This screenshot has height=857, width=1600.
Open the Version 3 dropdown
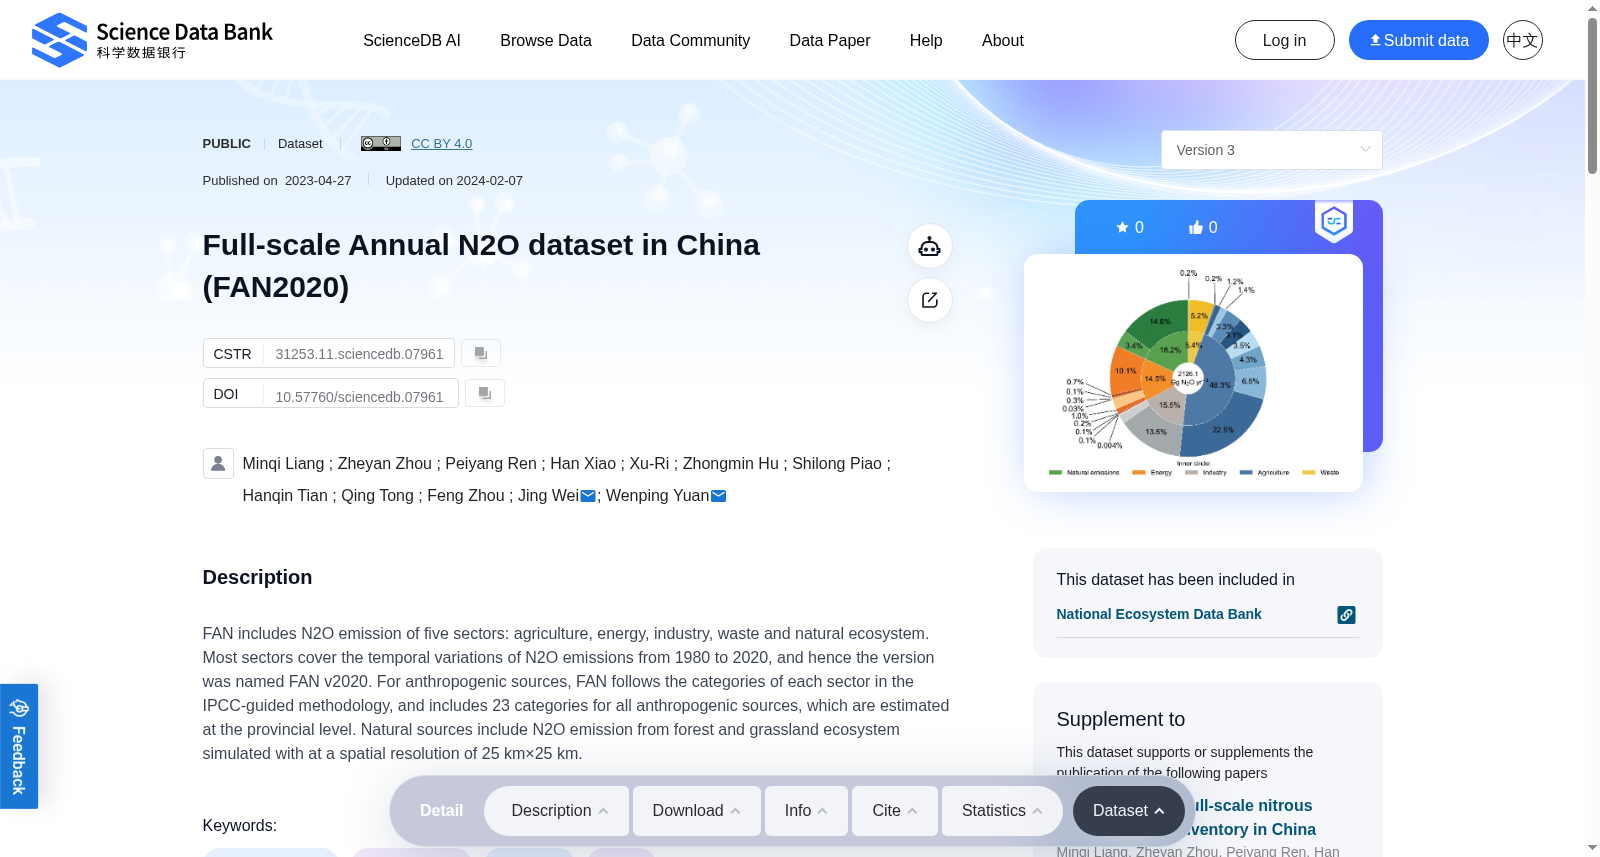[1272, 150]
